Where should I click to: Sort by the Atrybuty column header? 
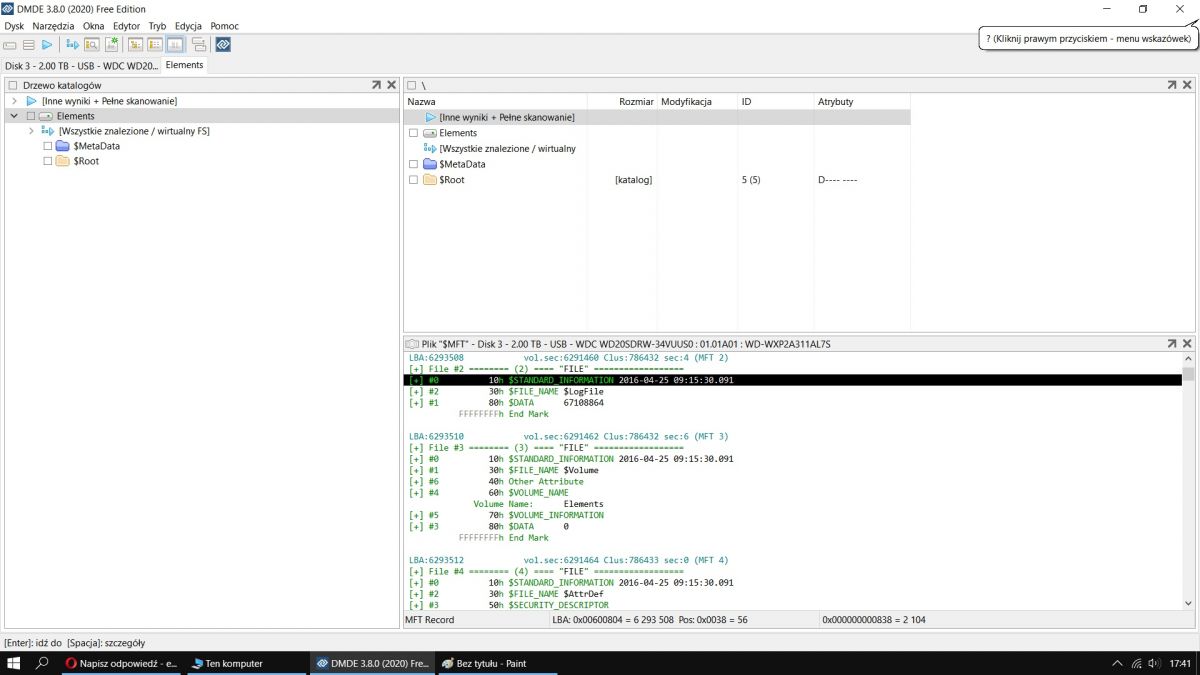(863, 102)
